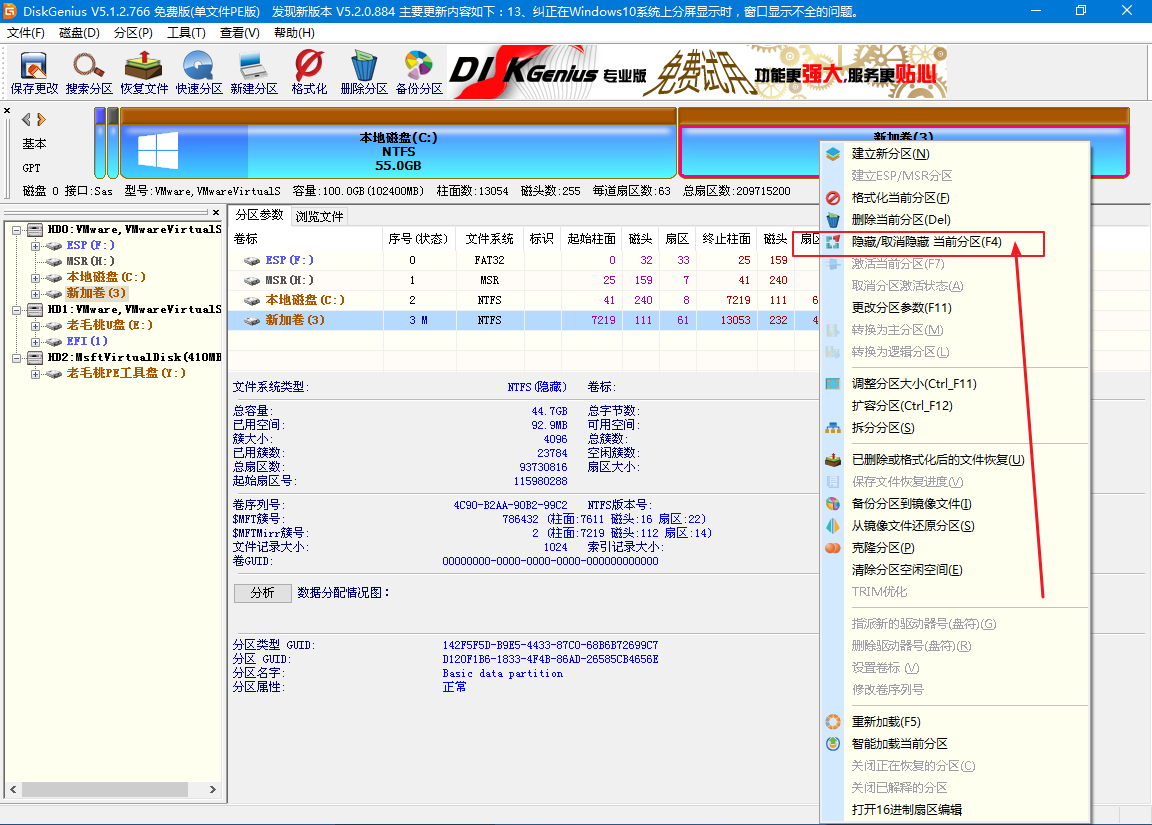Click the icon beside 智能加载当前分区

[x=832, y=743]
